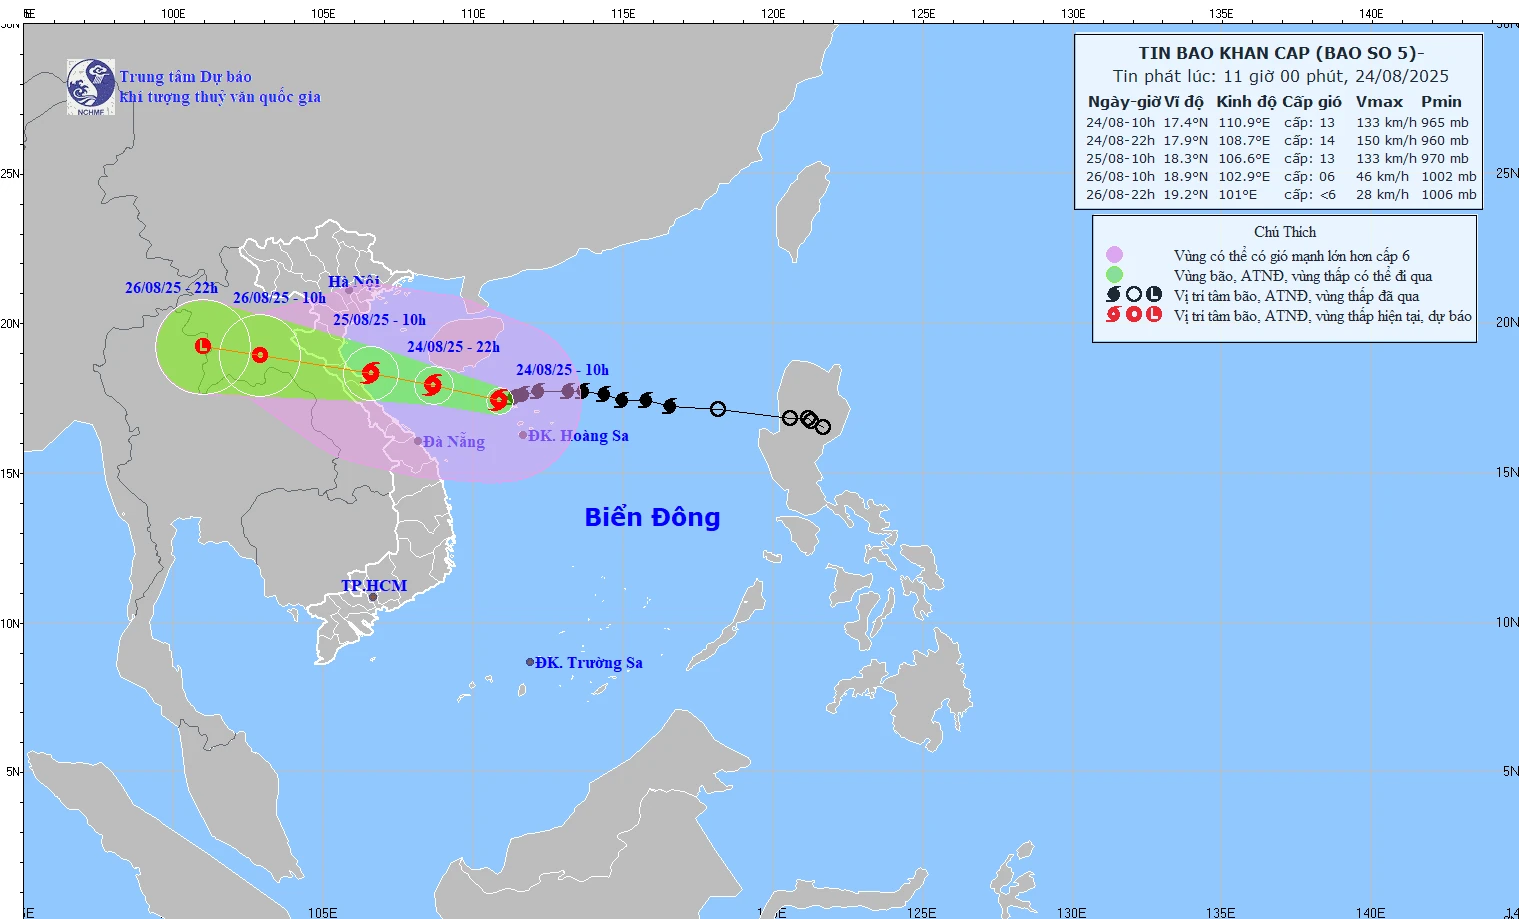
Task: Click the NCHMF logo in the top-left
Action: (91, 87)
